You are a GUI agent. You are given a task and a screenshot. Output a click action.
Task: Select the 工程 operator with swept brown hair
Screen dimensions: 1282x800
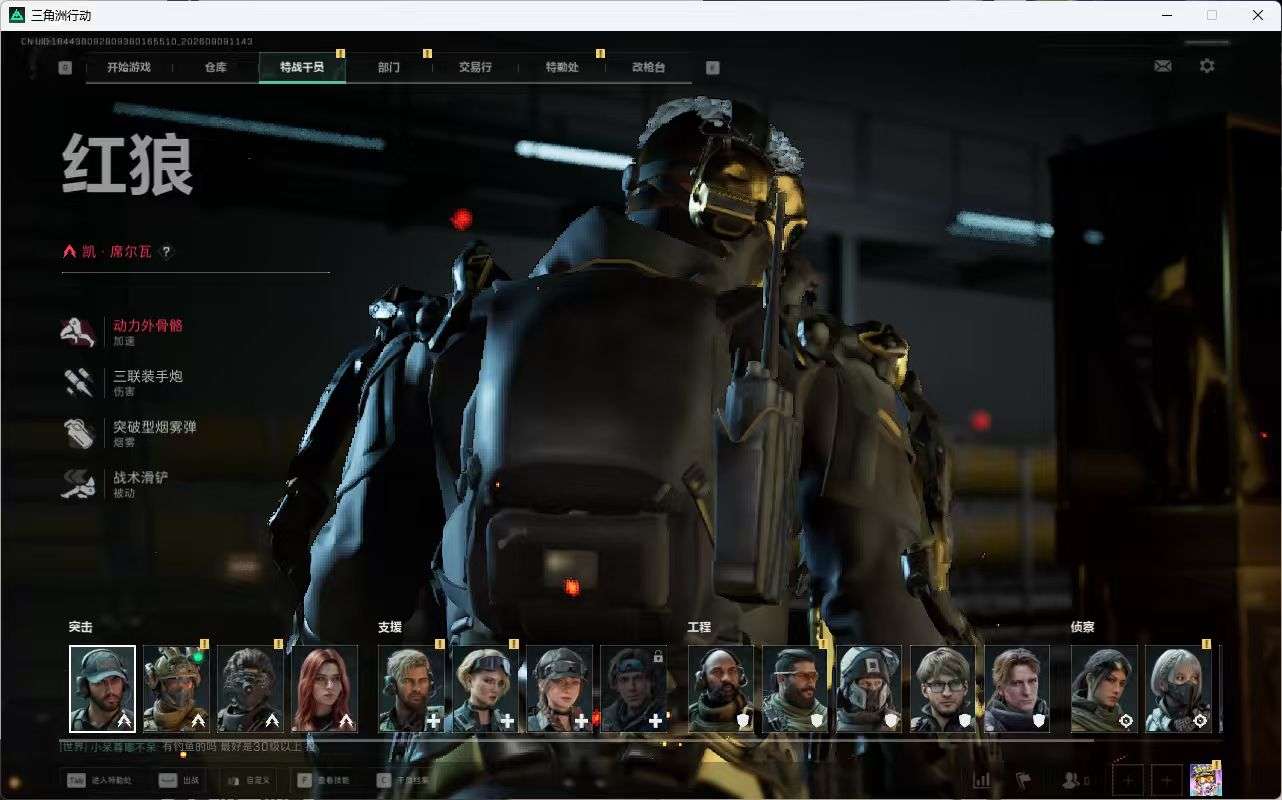[x=1017, y=688]
